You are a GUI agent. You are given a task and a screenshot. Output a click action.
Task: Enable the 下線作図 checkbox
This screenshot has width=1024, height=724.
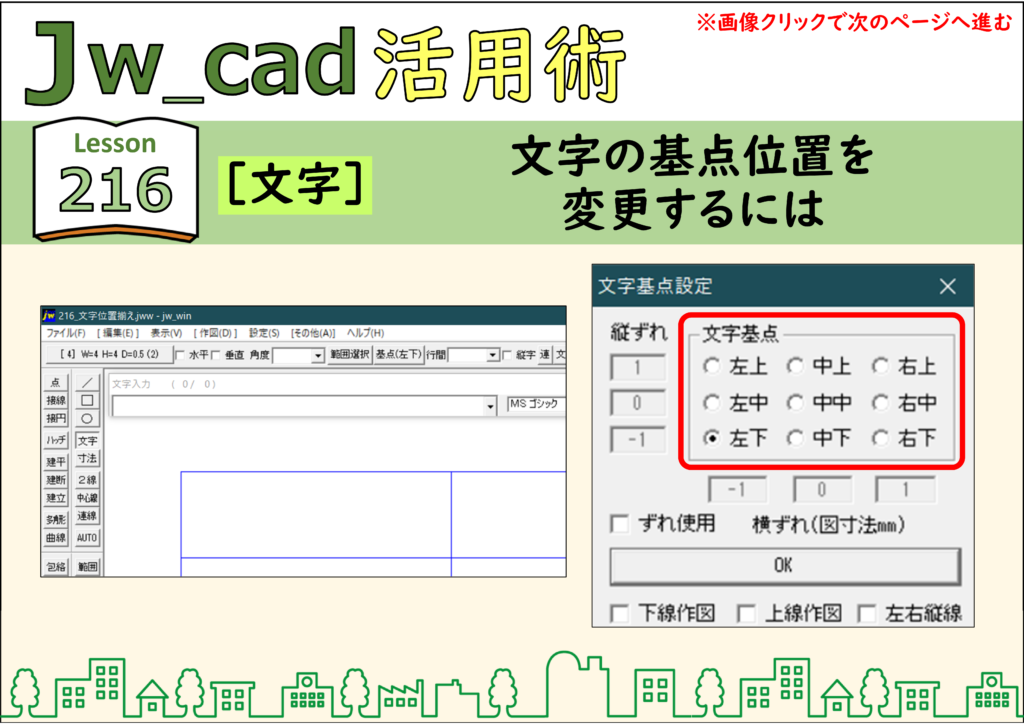(620, 613)
